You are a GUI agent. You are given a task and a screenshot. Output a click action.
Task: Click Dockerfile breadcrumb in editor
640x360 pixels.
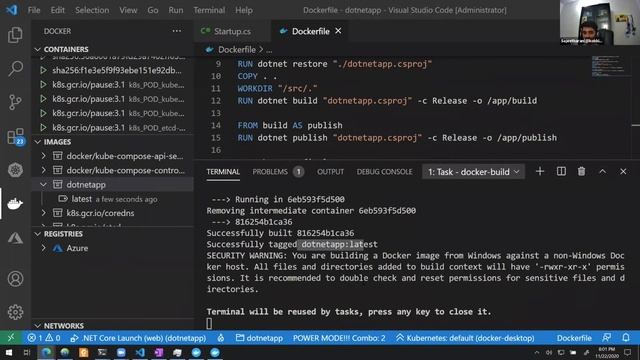click(237, 50)
